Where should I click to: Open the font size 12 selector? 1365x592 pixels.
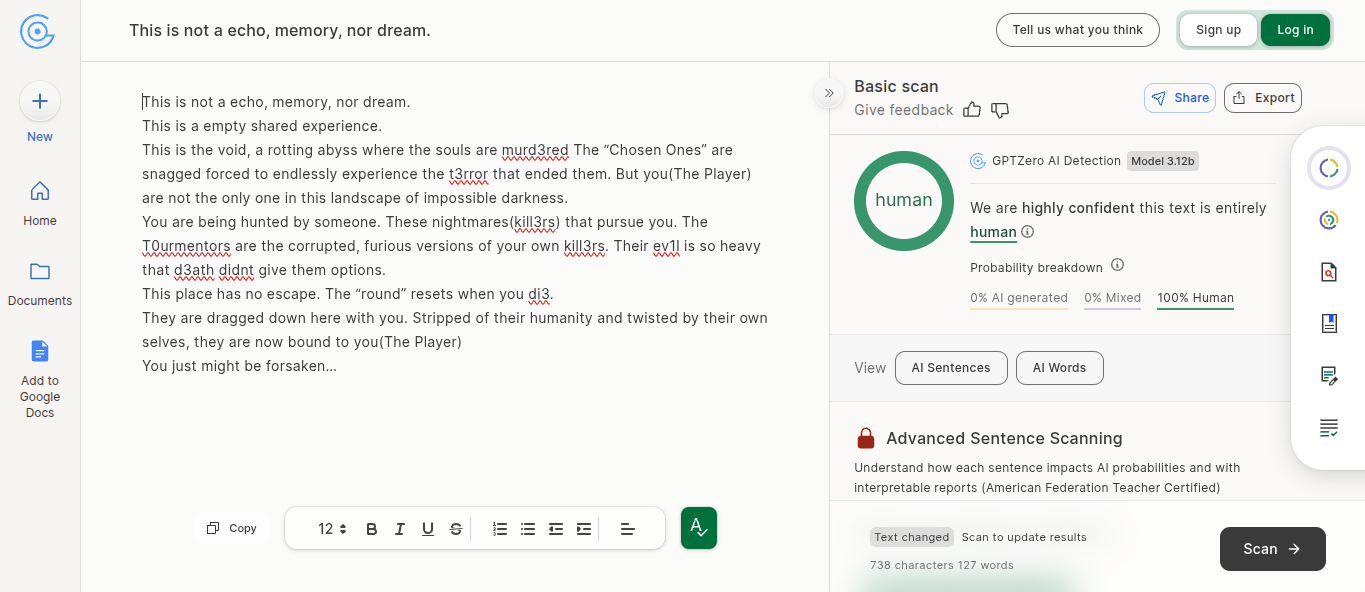tap(332, 529)
